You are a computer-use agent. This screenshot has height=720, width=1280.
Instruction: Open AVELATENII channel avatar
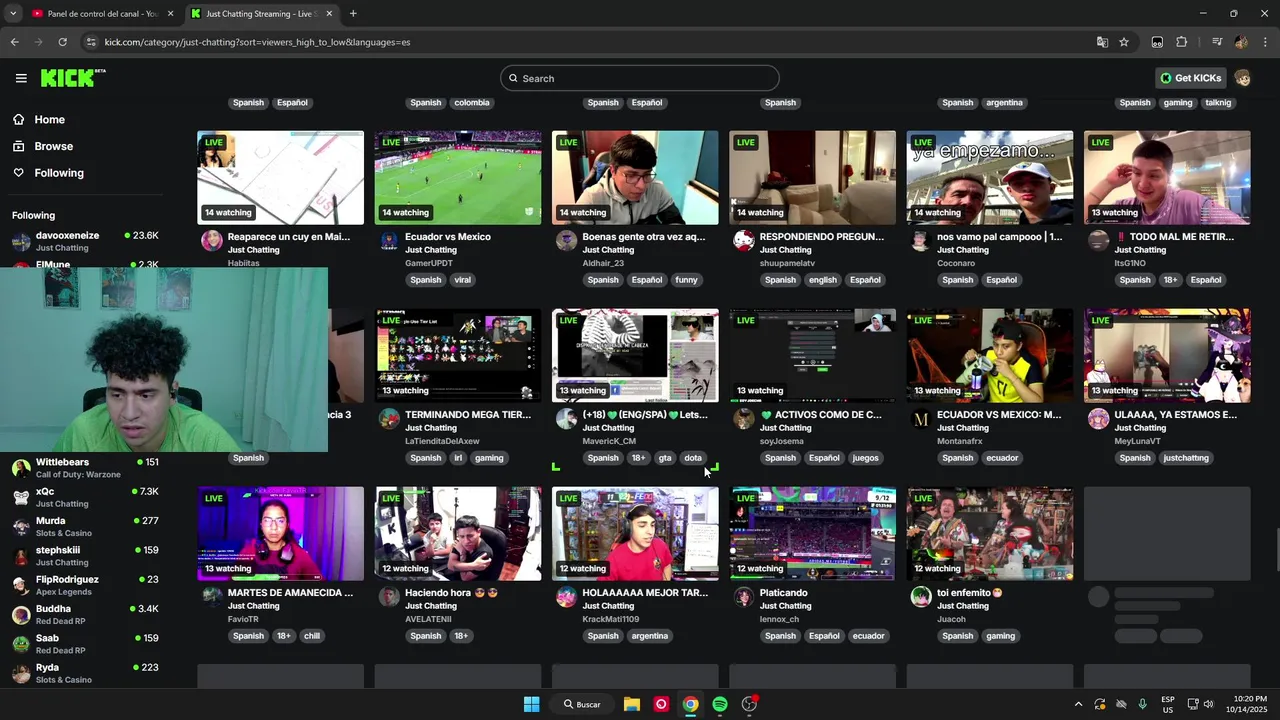pyautogui.click(x=389, y=597)
